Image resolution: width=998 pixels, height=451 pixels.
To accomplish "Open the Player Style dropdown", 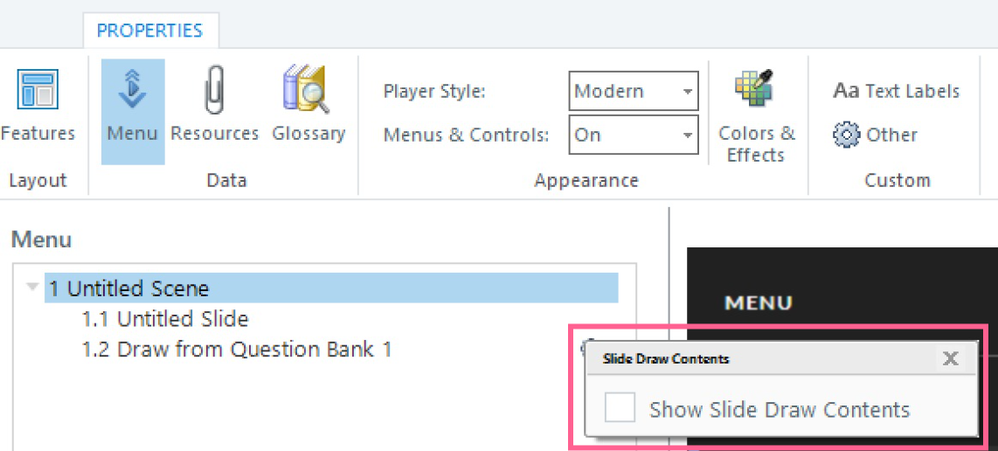I will click(633, 92).
